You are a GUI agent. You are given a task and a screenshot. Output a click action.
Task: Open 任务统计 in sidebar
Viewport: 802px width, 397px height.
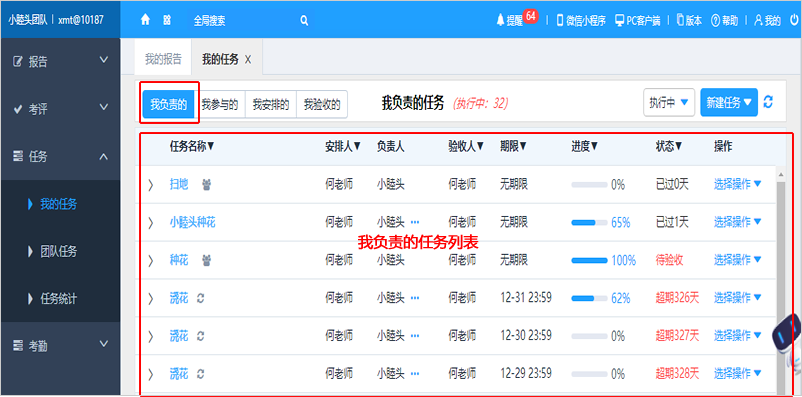tap(60, 299)
